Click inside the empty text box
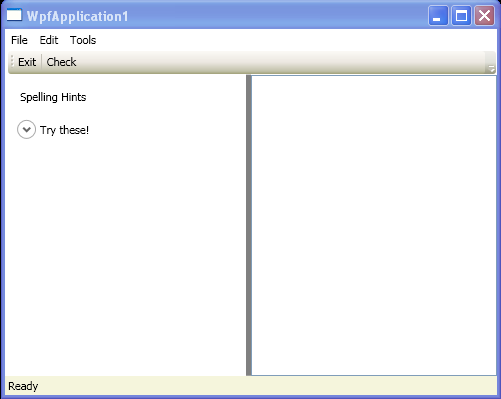 click(x=374, y=225)
